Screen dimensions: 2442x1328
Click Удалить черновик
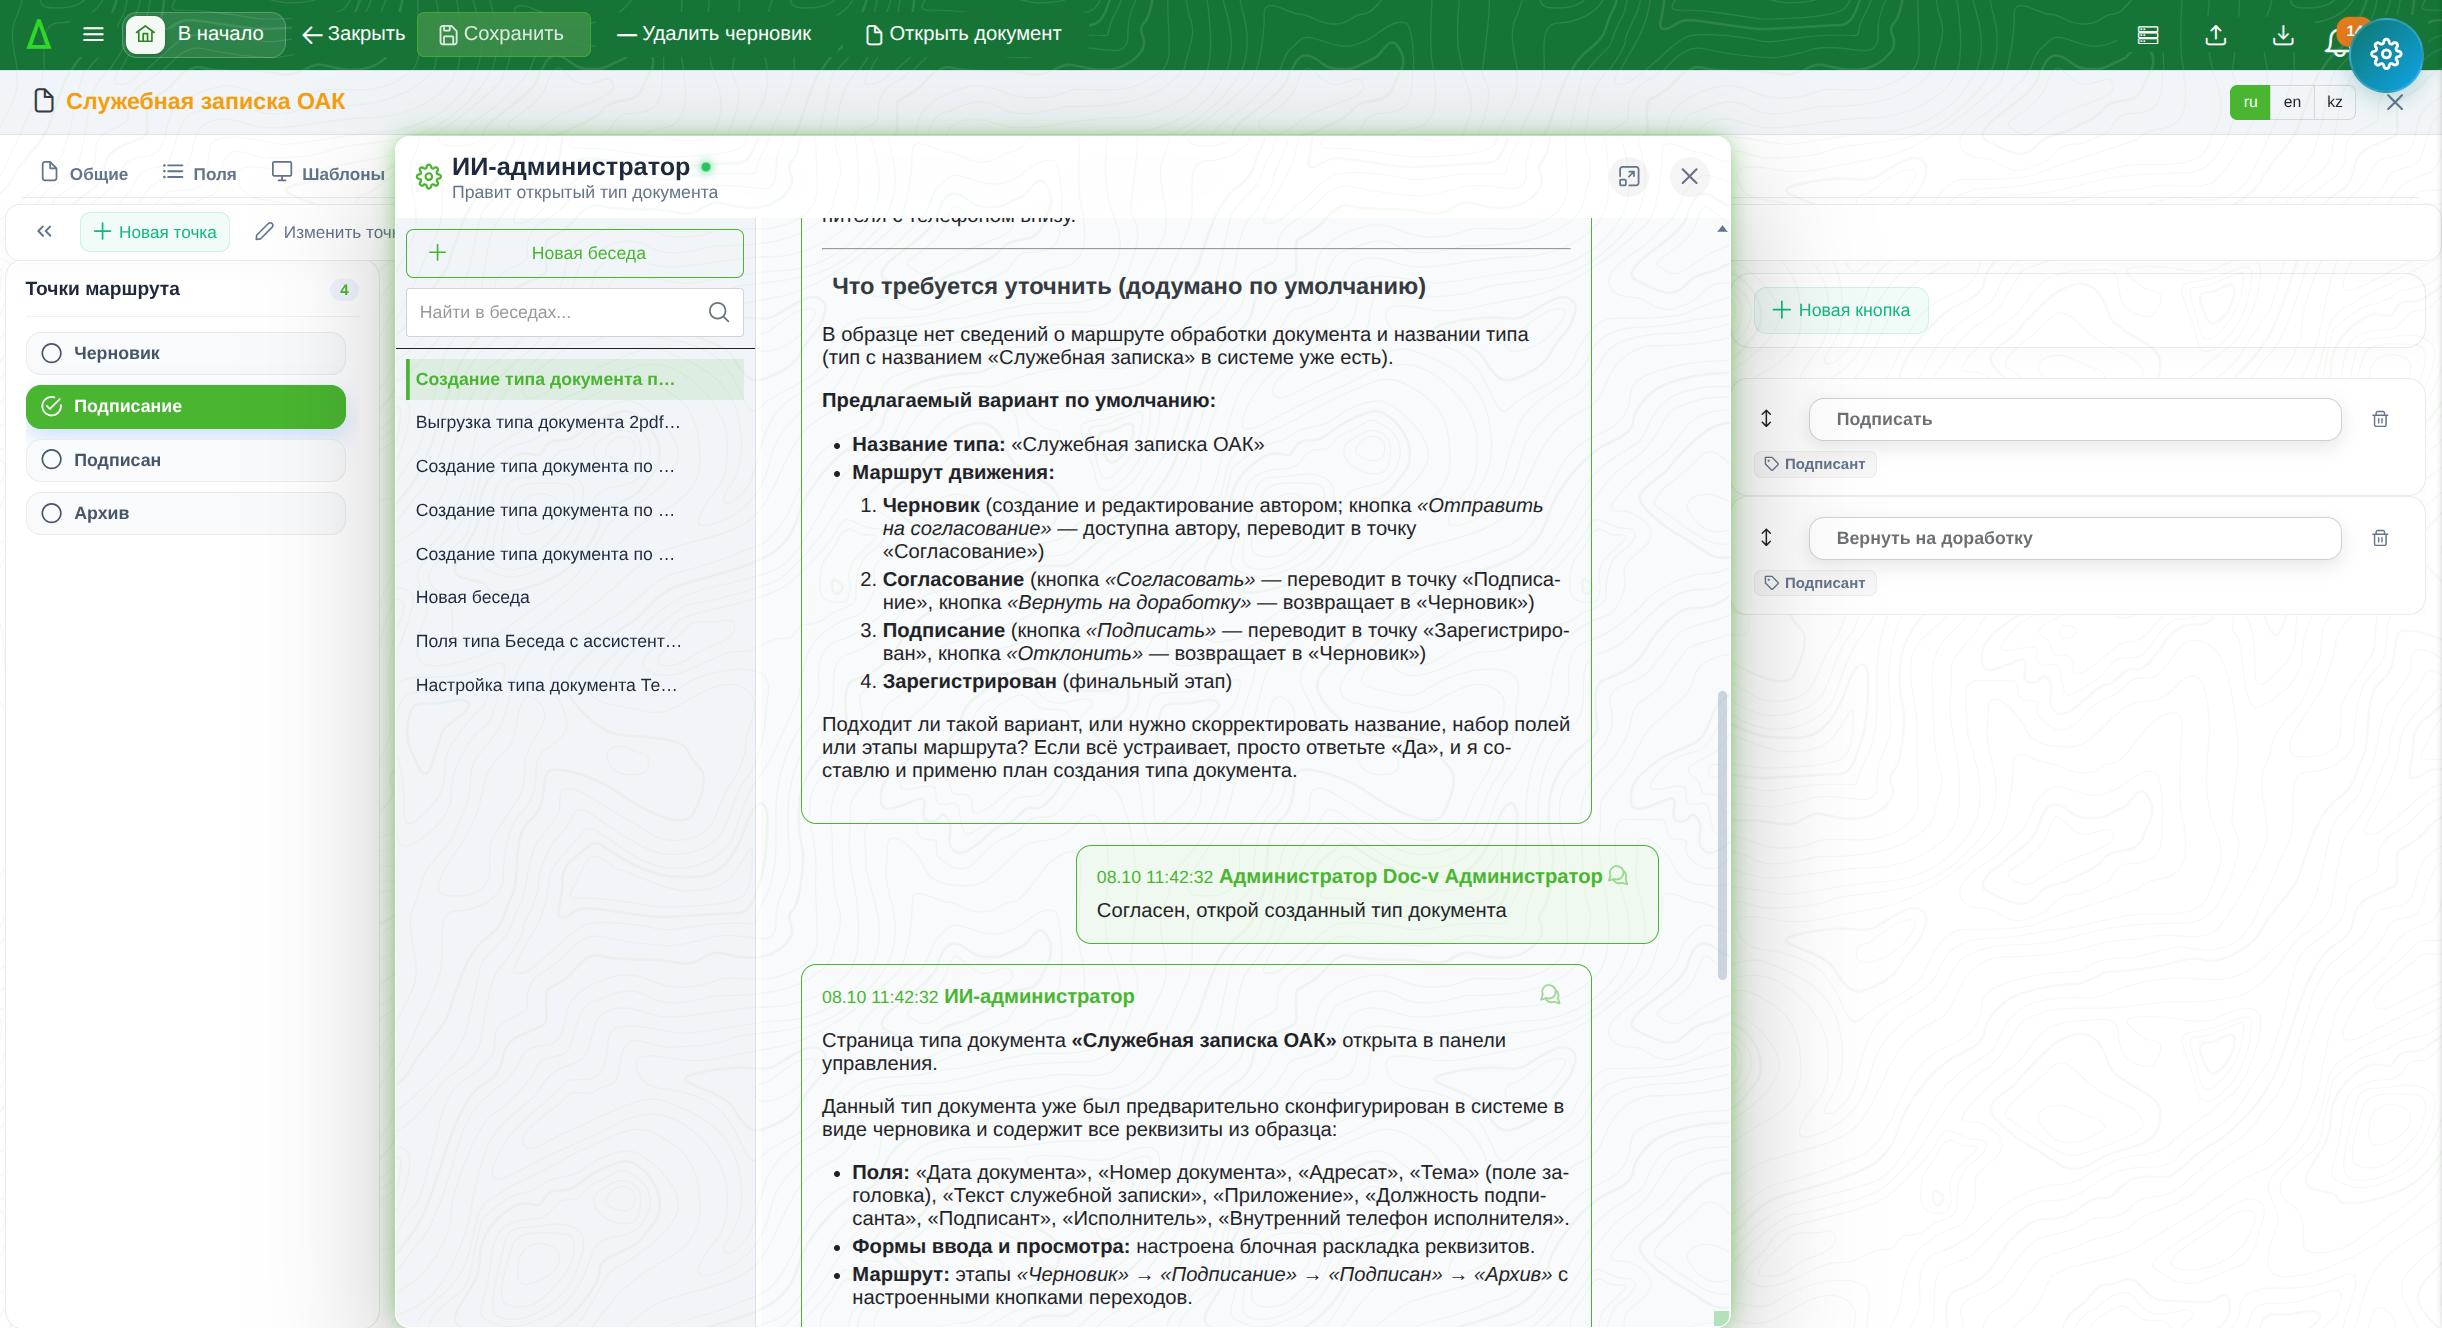(714, 34)
